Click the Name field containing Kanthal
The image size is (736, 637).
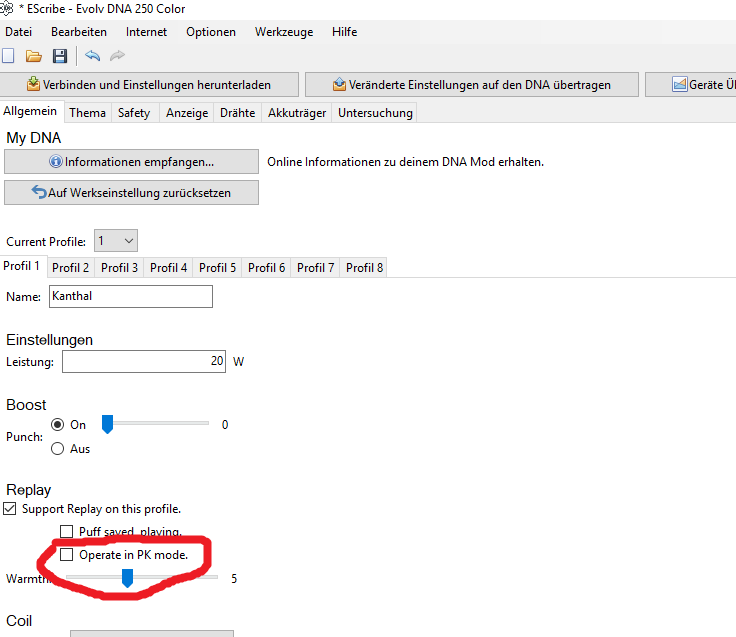point(131,296)
